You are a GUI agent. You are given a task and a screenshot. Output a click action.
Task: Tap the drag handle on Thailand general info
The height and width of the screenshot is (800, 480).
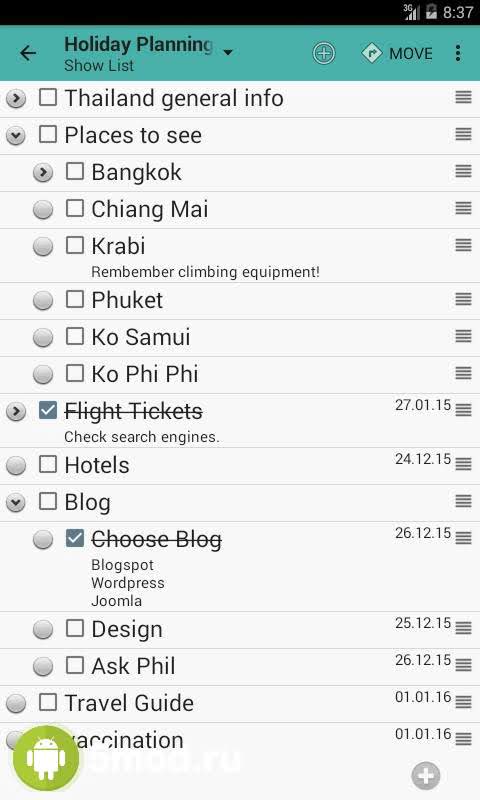[x=463, y=97]
